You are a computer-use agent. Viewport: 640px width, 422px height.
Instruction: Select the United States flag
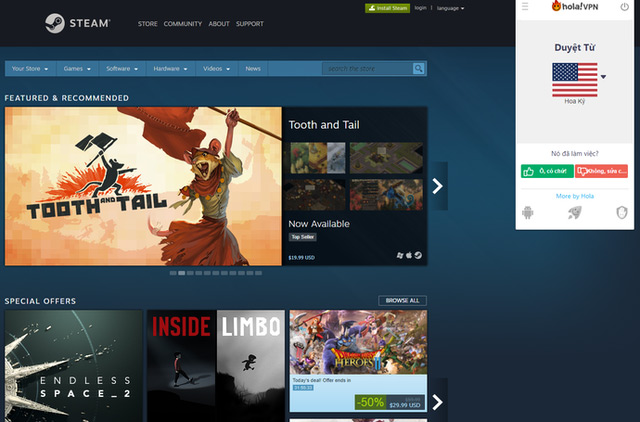(575, 80)
